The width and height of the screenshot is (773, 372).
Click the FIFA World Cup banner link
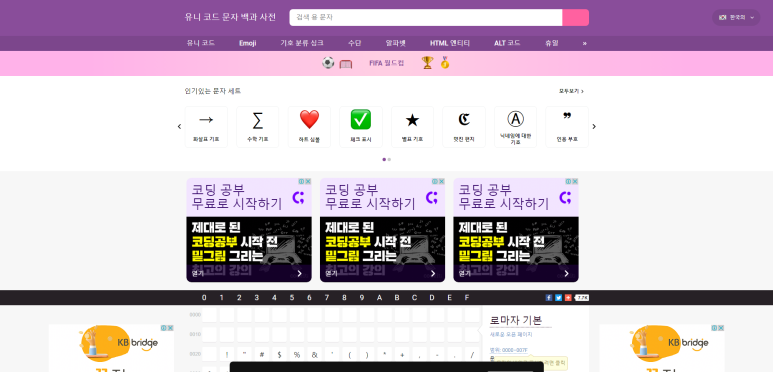[387, 63]
